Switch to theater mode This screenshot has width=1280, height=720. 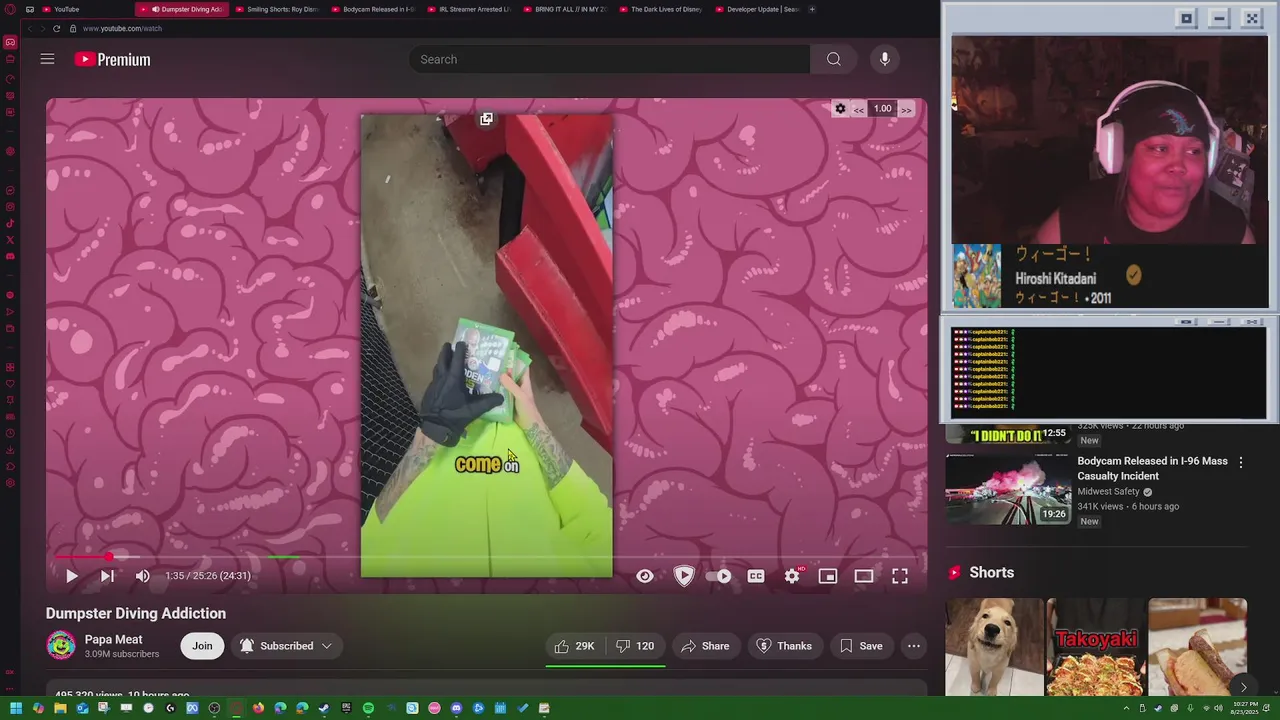(864, 576)
